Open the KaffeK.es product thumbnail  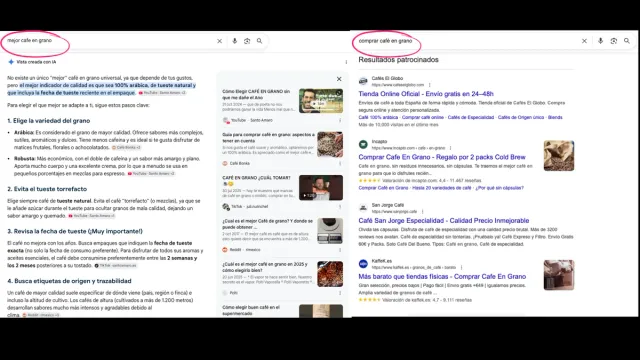559,275
